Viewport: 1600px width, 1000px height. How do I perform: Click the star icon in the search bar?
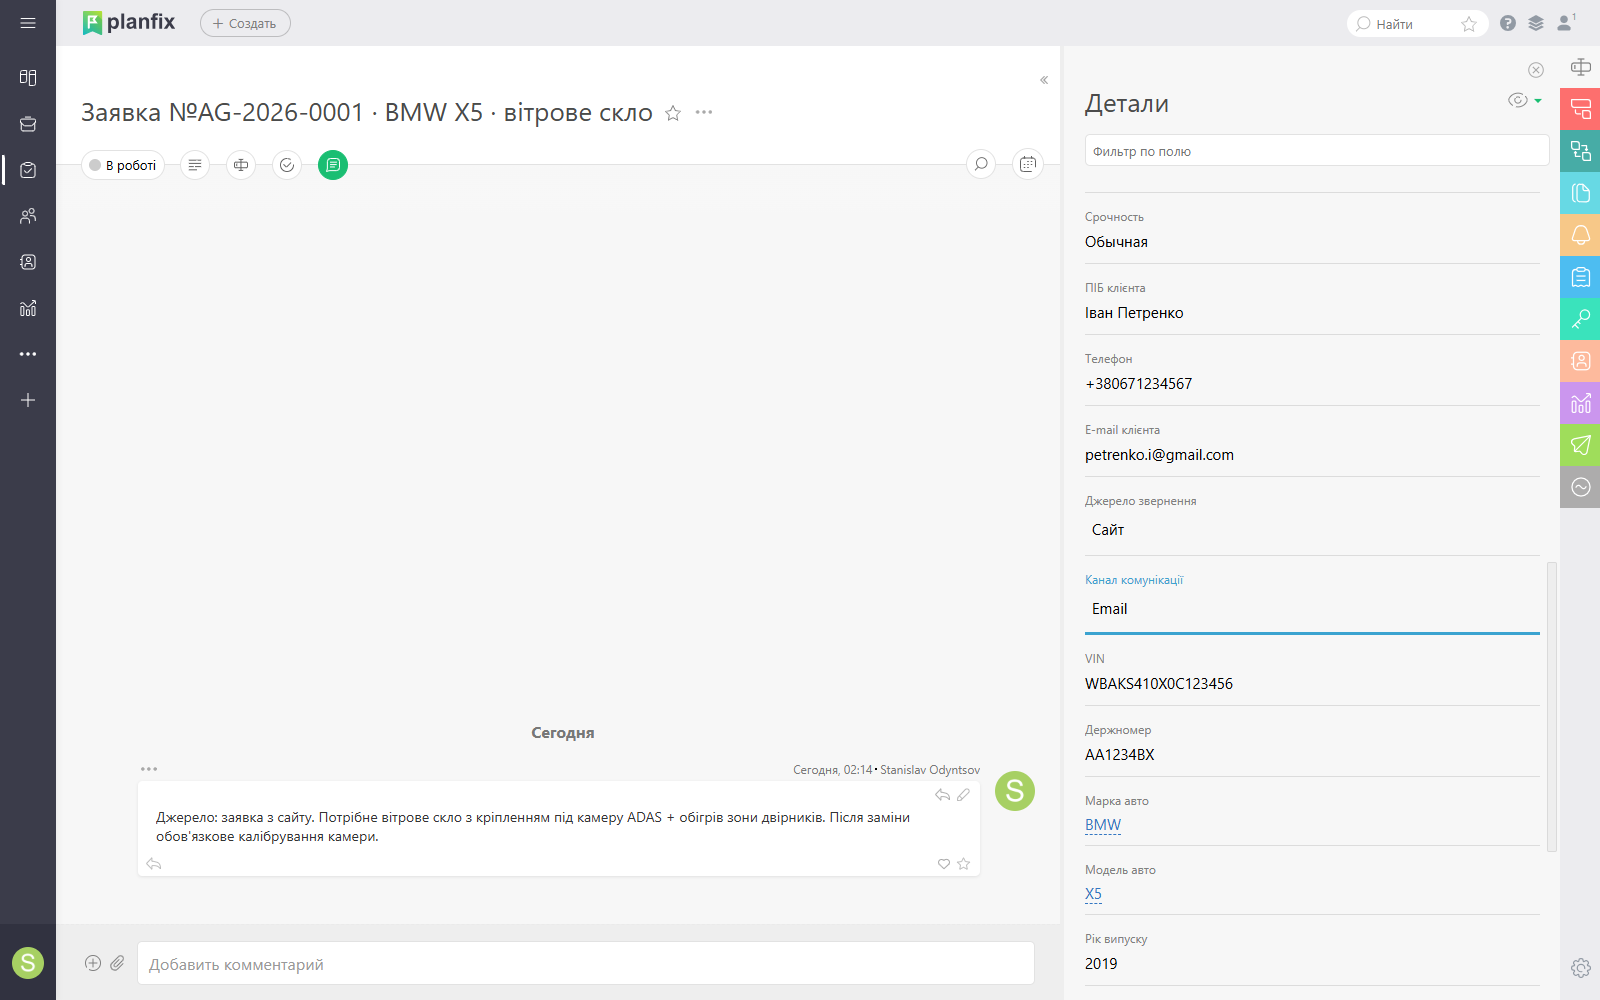(x=1469, y=24)
